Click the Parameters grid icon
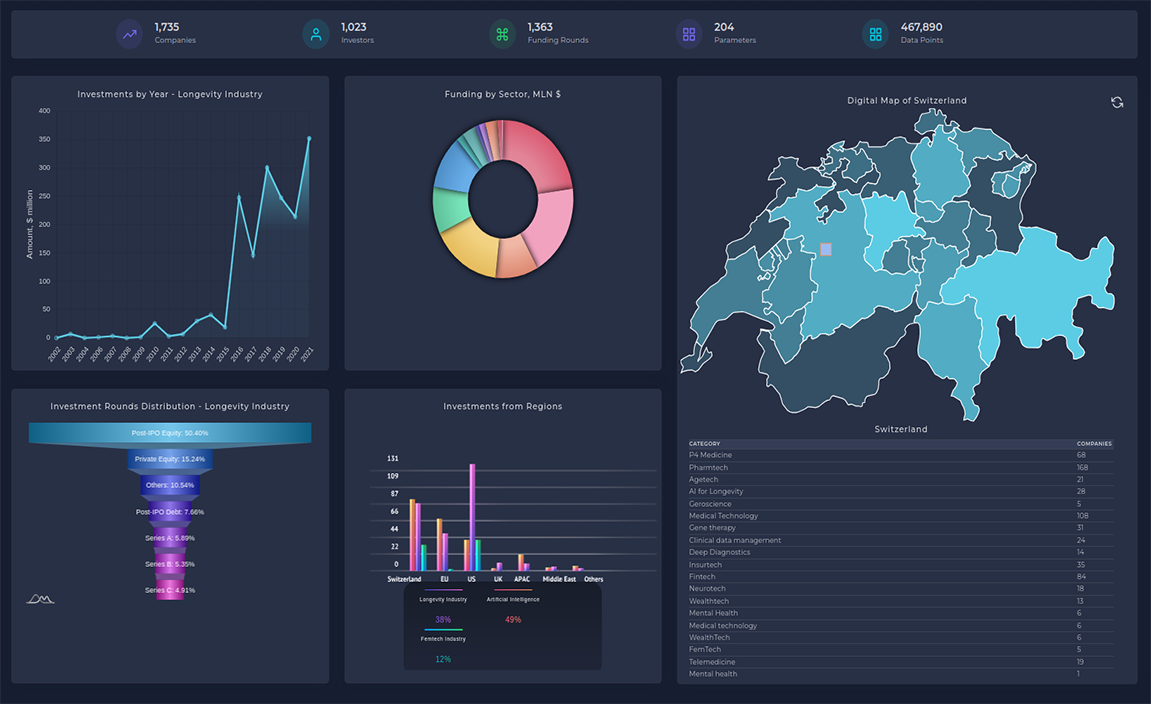Viewport: 1151px width, 704px height. click(x=689, y=34)
